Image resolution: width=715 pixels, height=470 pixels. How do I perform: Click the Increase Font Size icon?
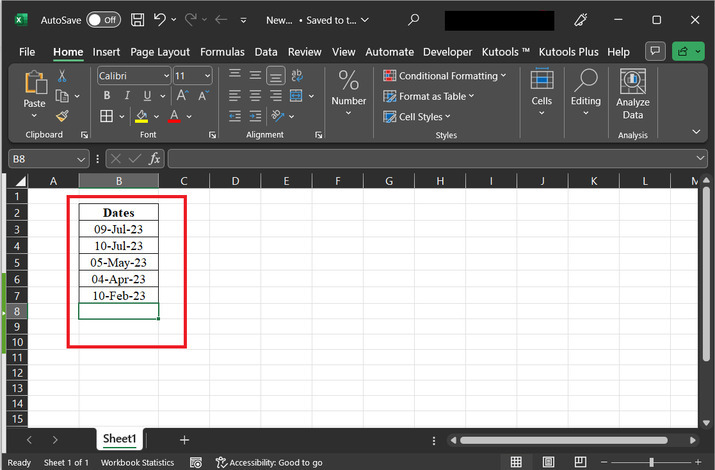point(183,96)
